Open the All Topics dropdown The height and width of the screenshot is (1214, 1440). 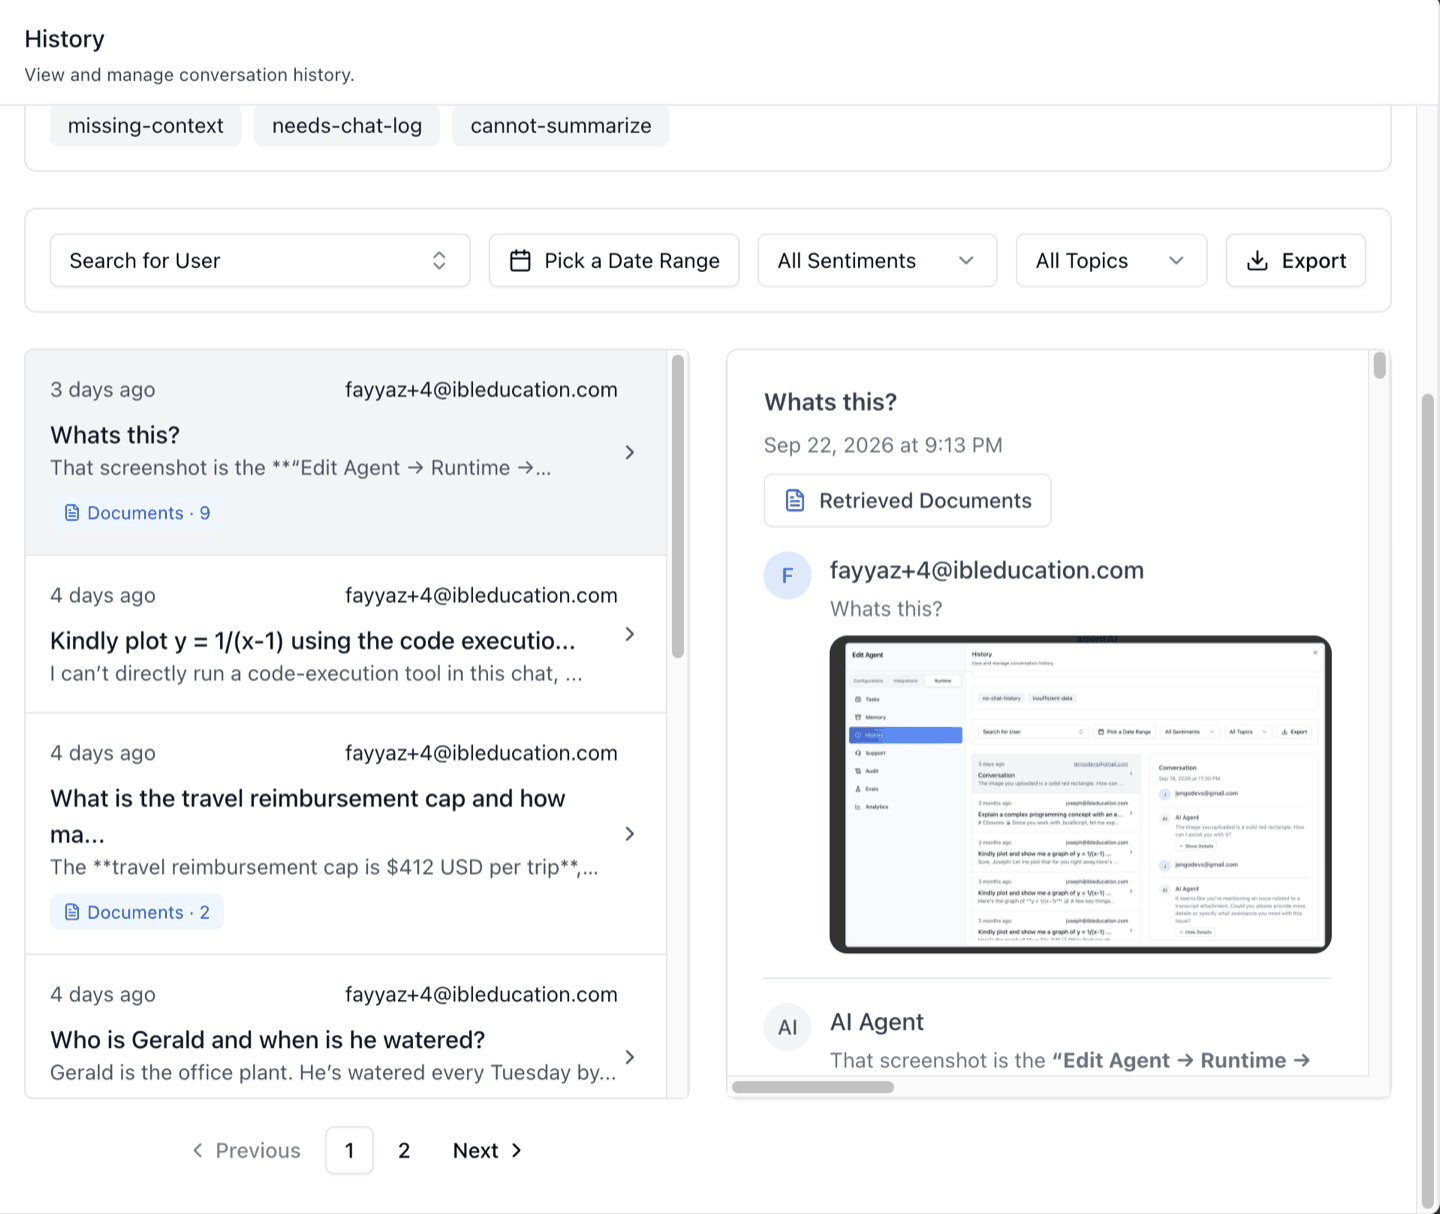pyautogui.click(x=1111, y=261)
